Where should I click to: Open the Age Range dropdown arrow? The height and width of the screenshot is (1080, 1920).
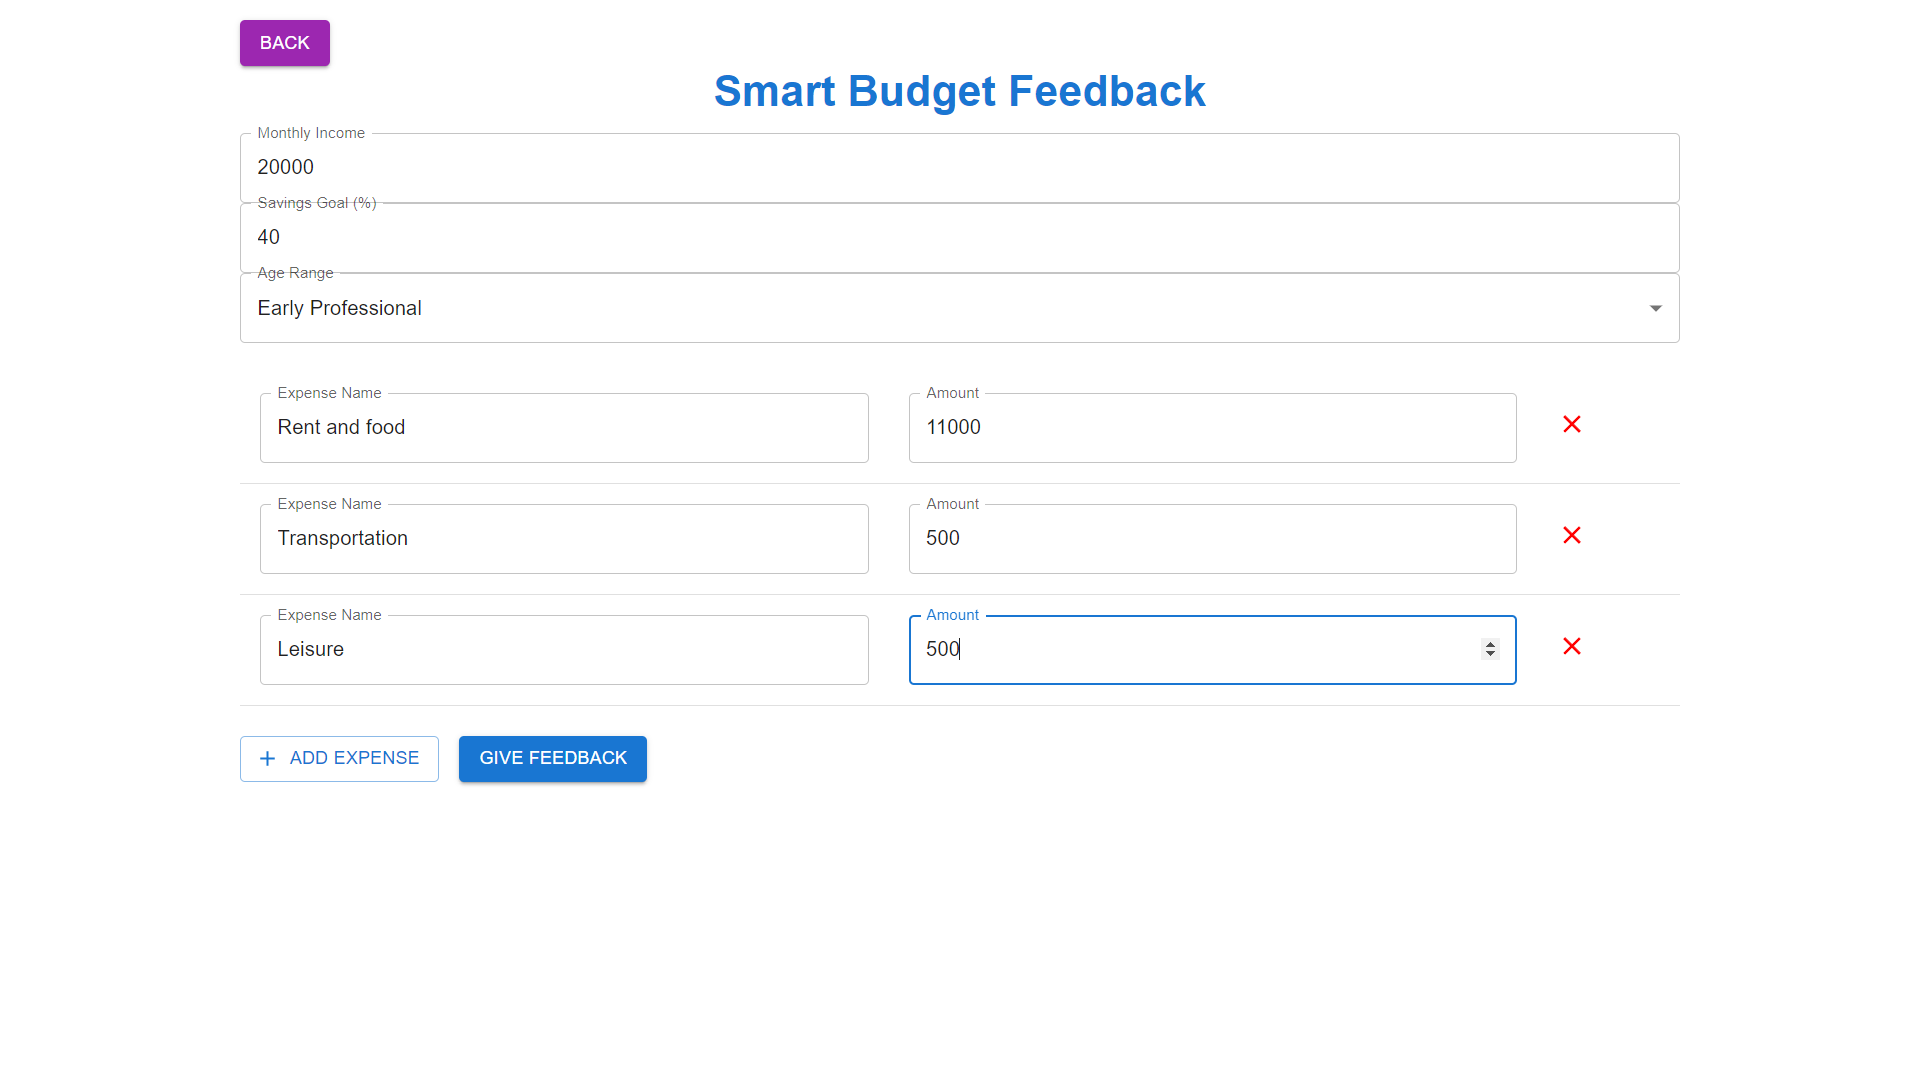tap(1655, 308)
